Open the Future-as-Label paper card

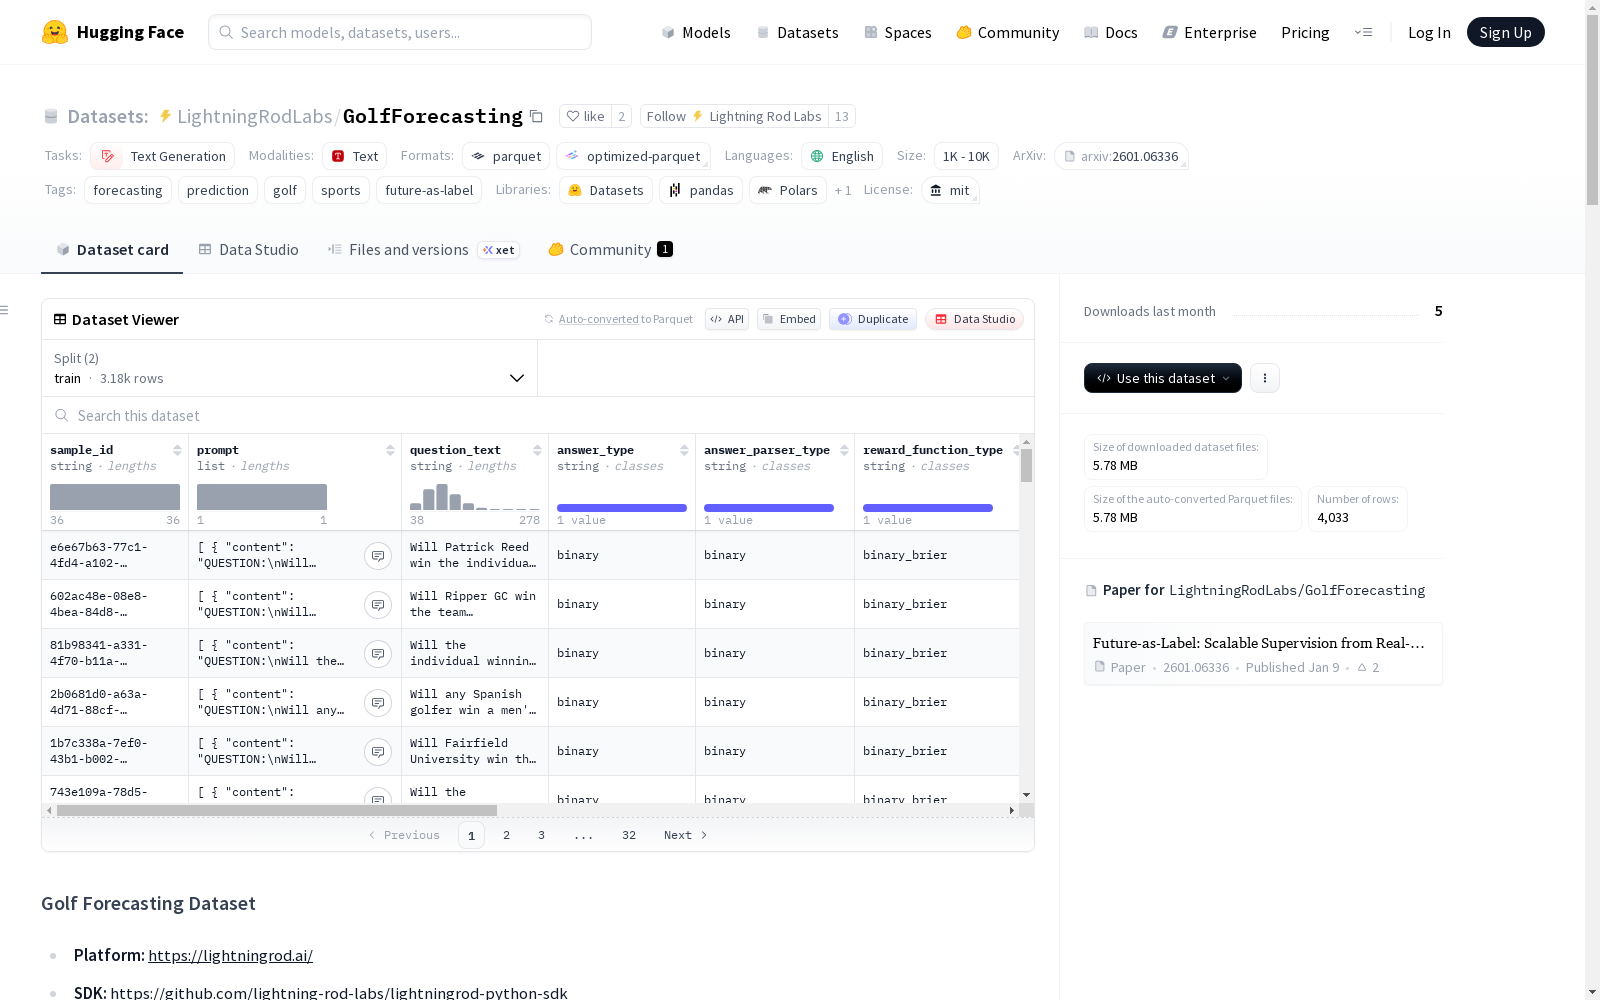pyautogui.click(x=1263, y=654)
